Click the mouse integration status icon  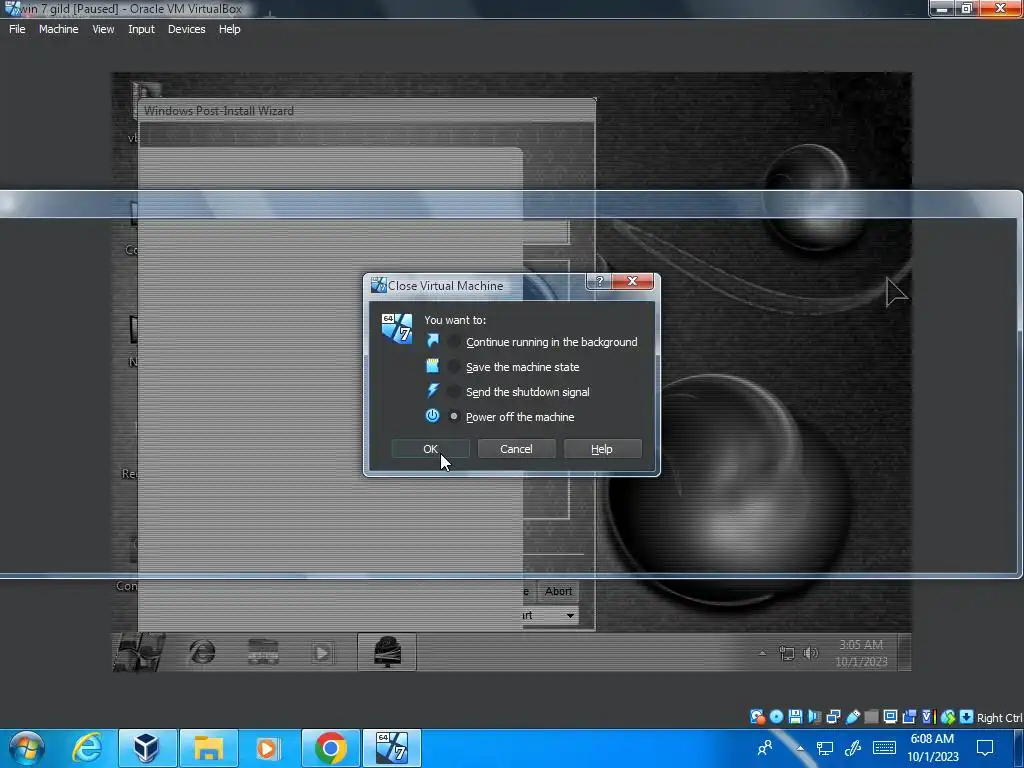coord(948,717)
